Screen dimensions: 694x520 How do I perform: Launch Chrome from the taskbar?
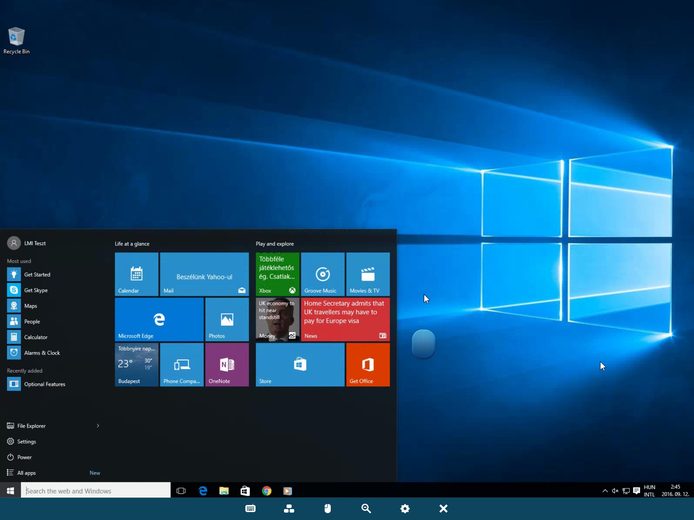[266, 491]
